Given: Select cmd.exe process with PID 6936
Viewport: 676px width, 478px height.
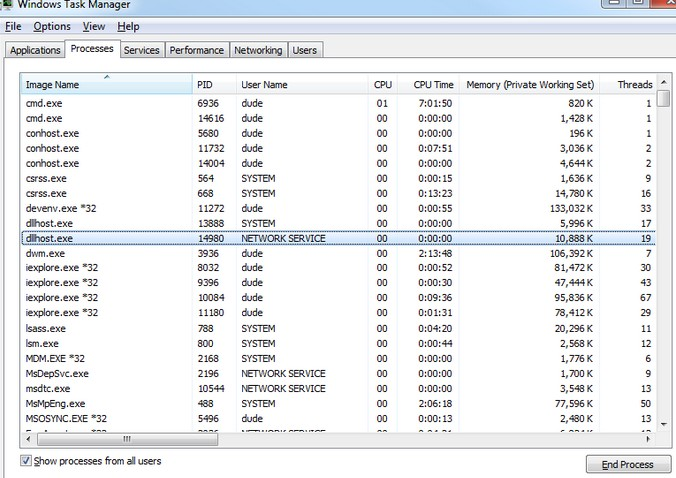Looking at the screenshot, I should pos(338,103).
